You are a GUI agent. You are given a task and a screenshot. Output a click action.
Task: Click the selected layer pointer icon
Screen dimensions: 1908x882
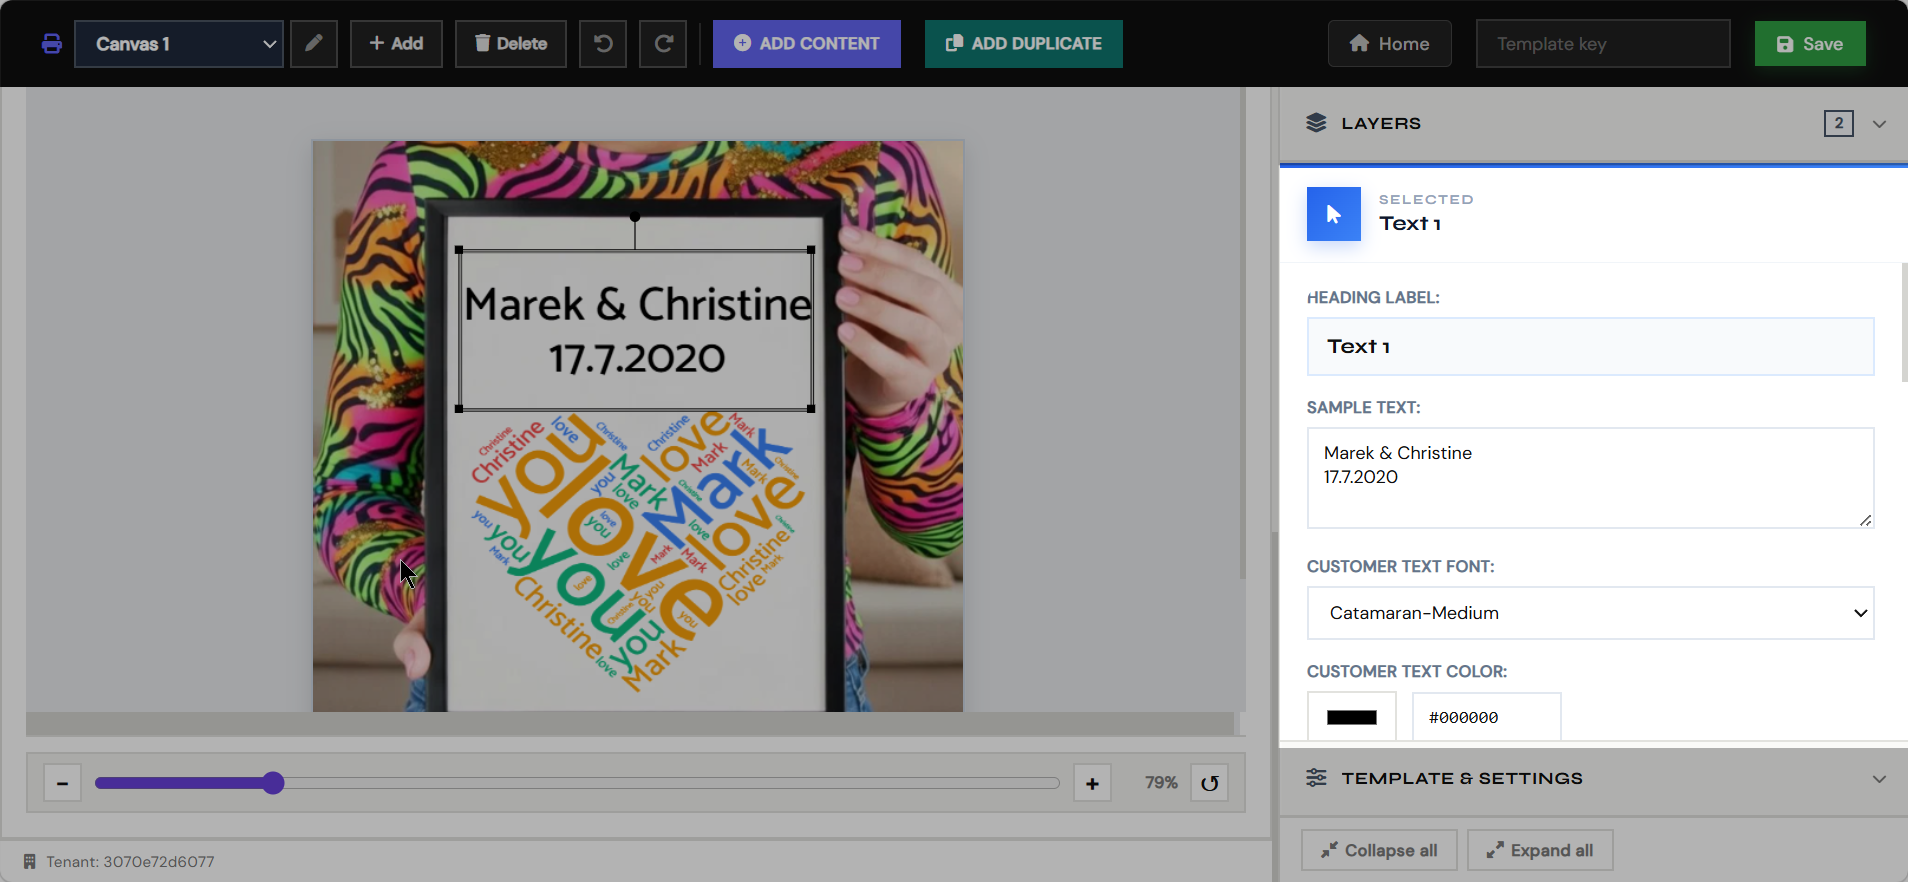pyautogui.click(x=1334, y=214)
